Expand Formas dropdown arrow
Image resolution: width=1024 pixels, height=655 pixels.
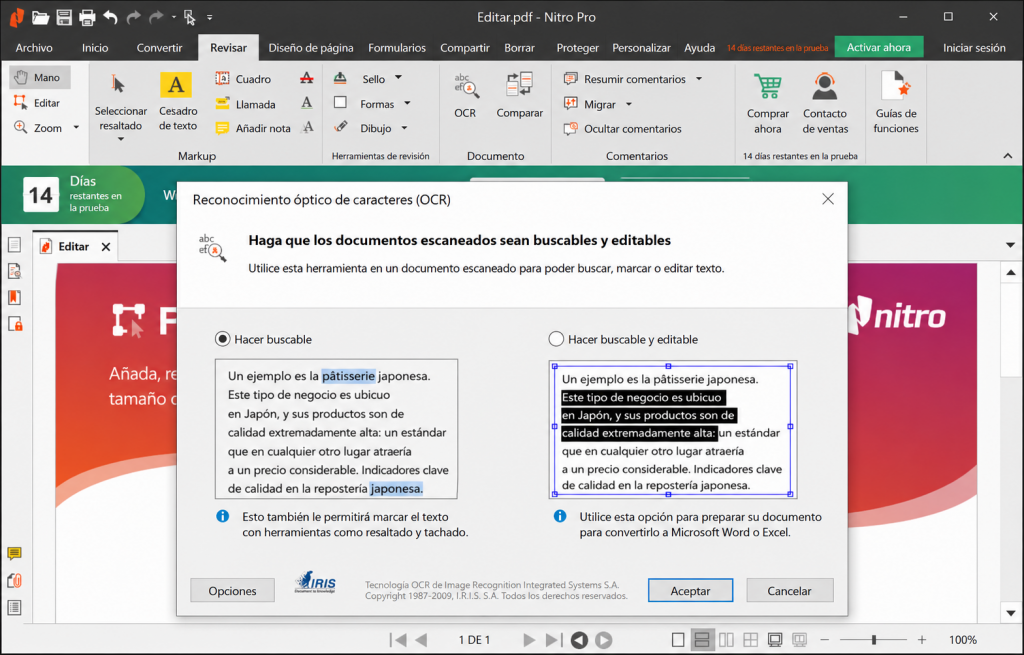coord(407,103)
